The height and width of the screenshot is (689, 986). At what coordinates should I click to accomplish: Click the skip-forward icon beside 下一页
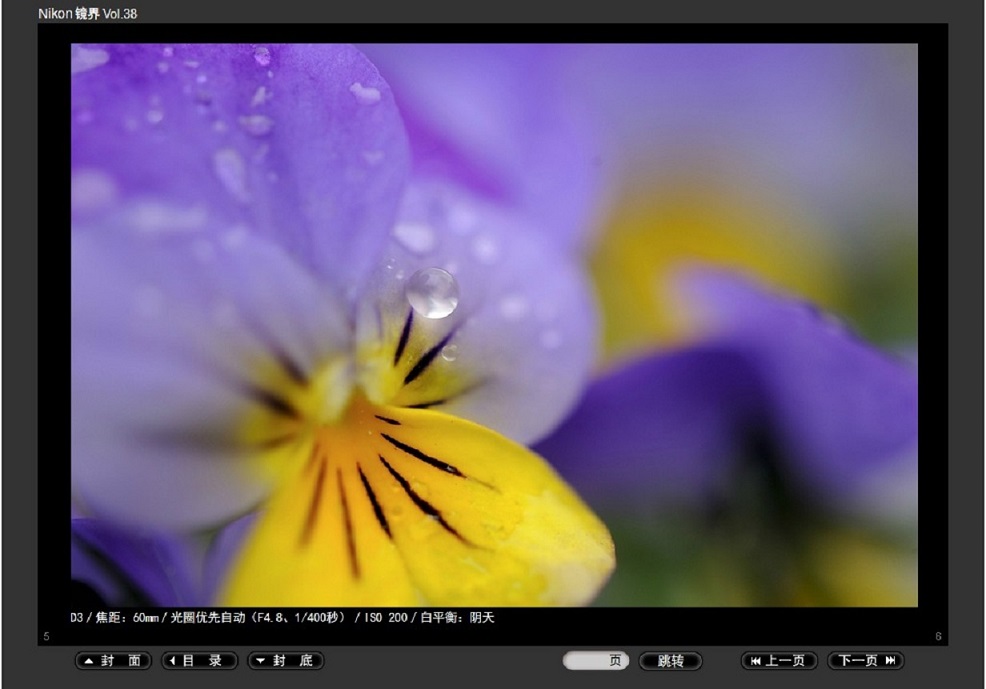pos(889,661)
